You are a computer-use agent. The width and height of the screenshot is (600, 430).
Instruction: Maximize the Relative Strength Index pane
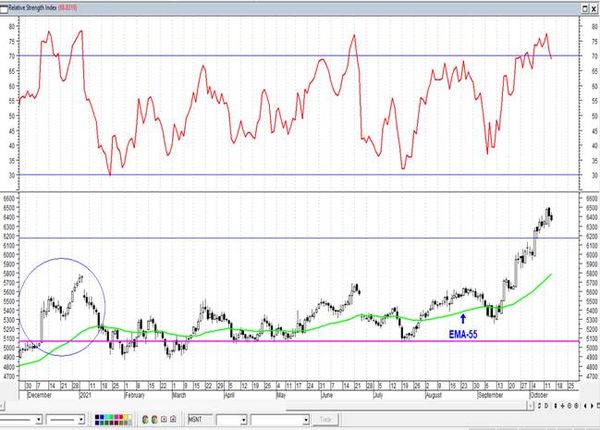pos(585,8)
